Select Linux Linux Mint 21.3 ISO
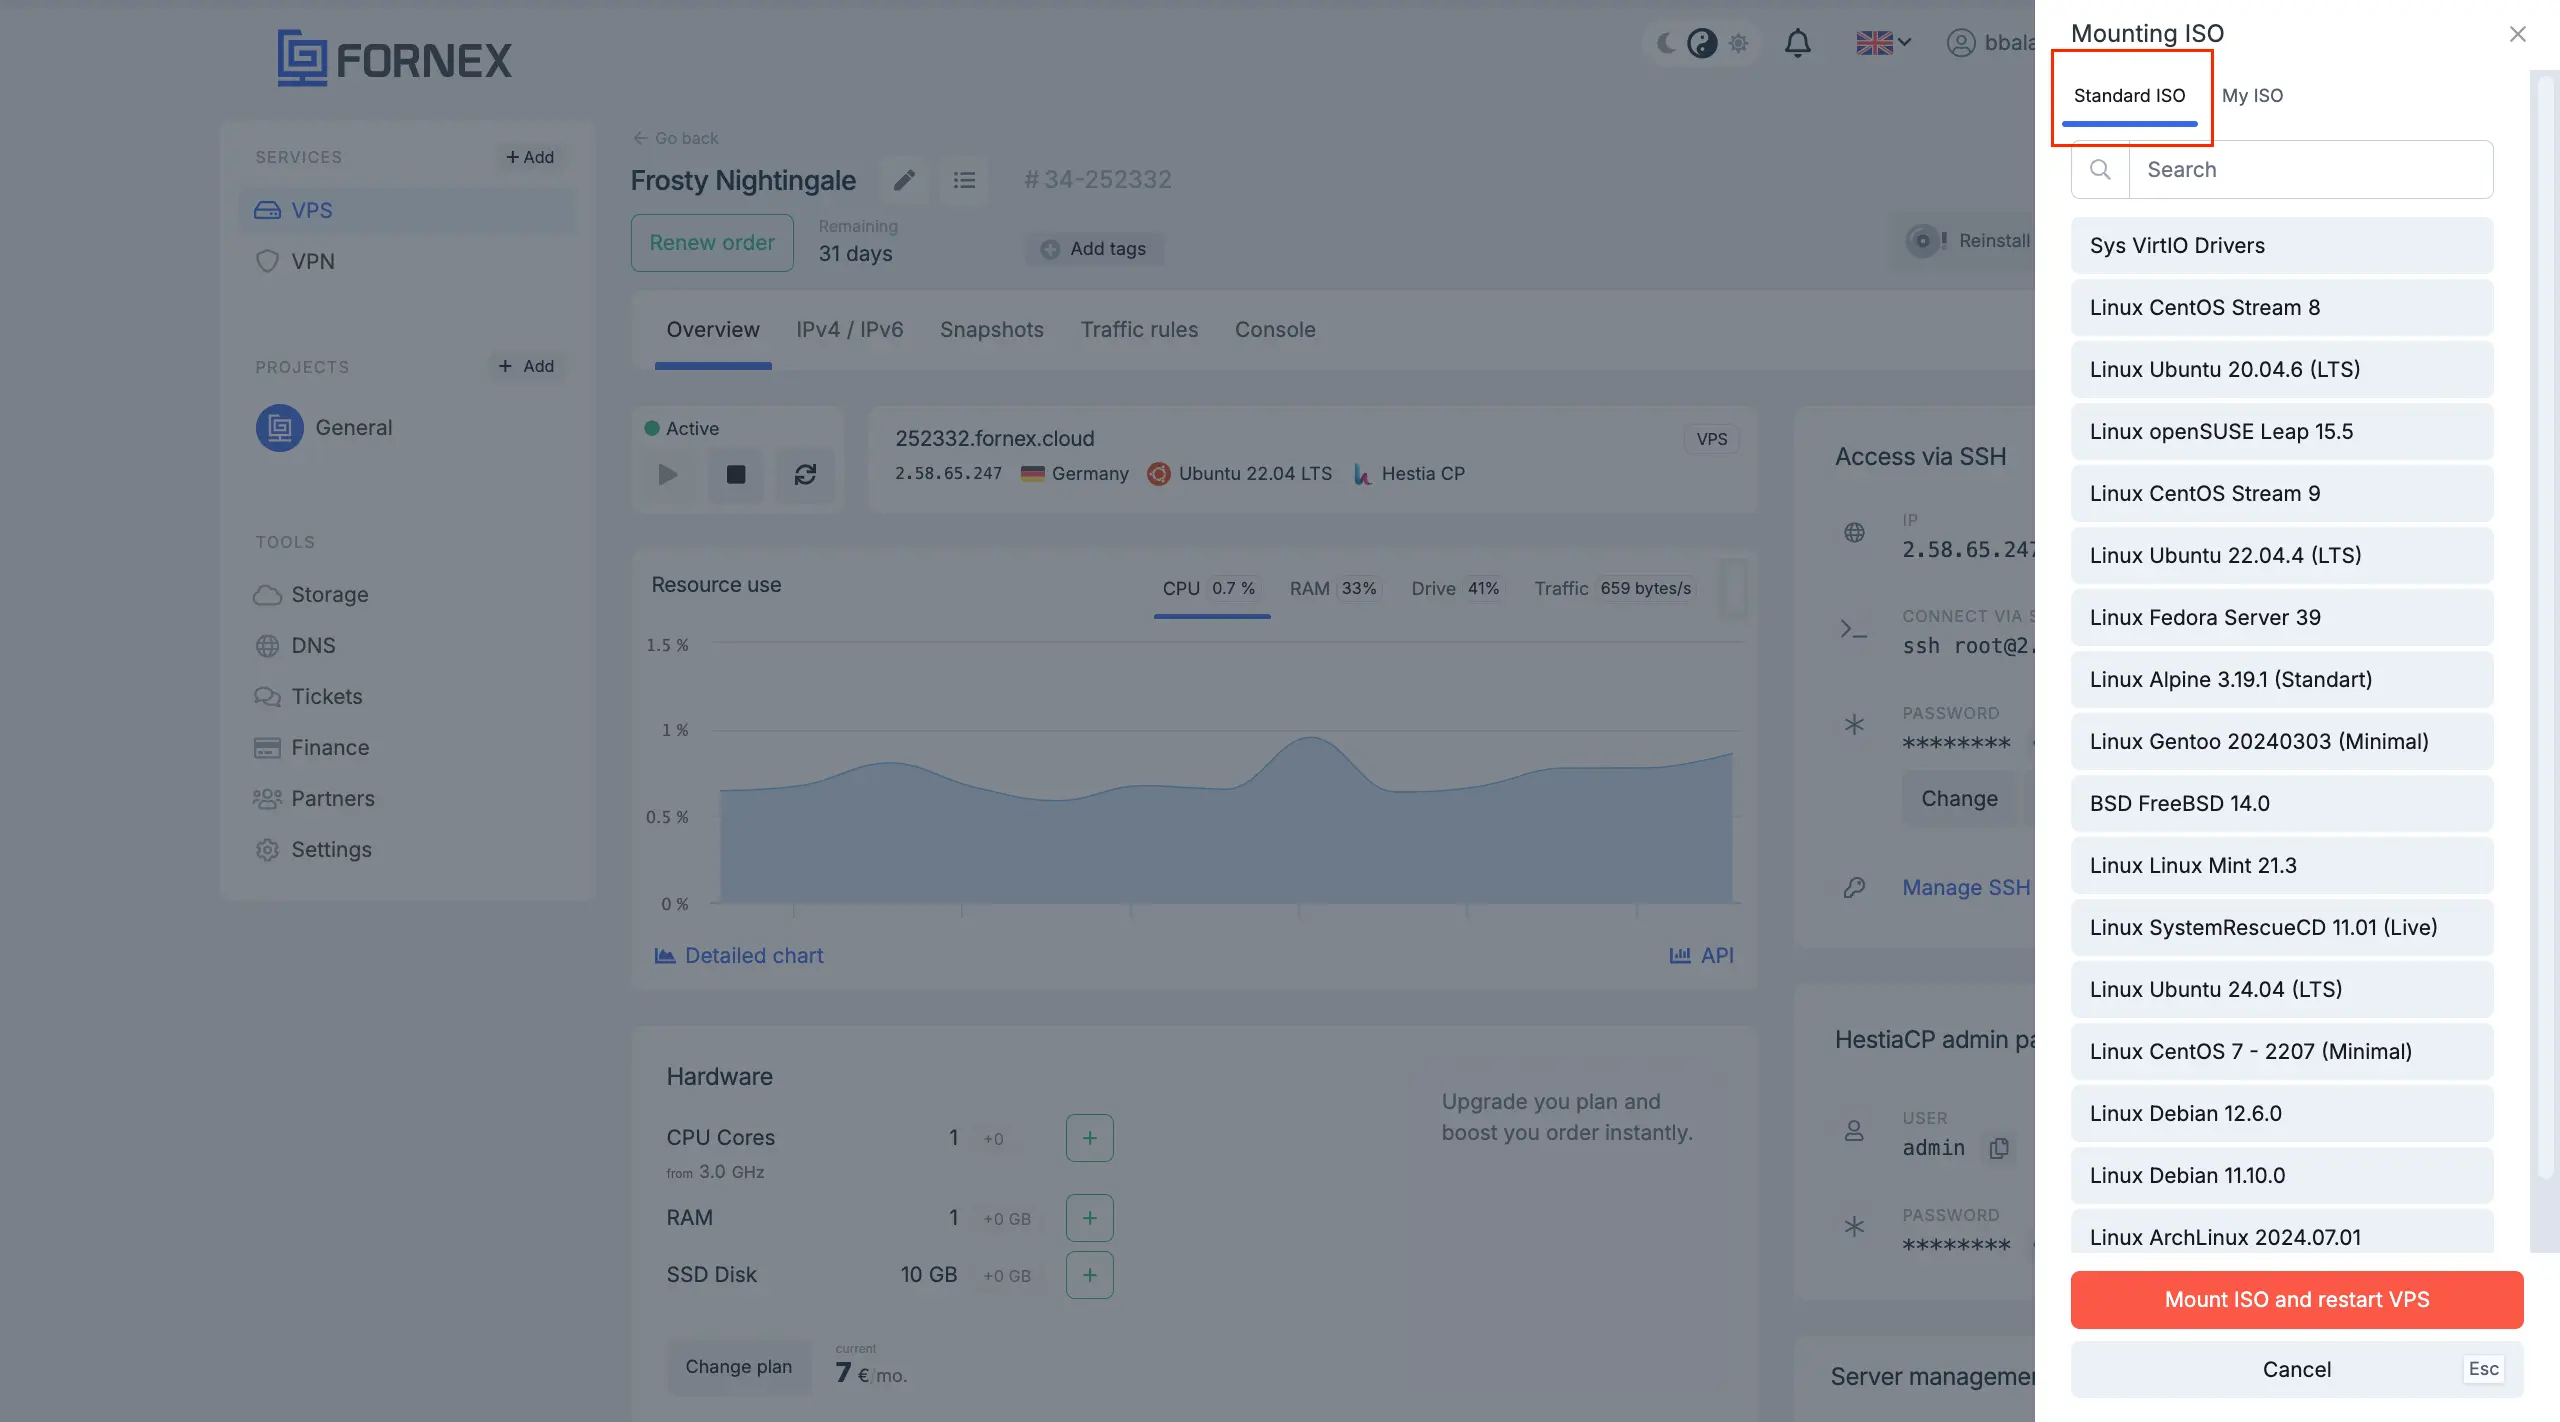The image size is (2560, 1422). [x=2282, y=866]
